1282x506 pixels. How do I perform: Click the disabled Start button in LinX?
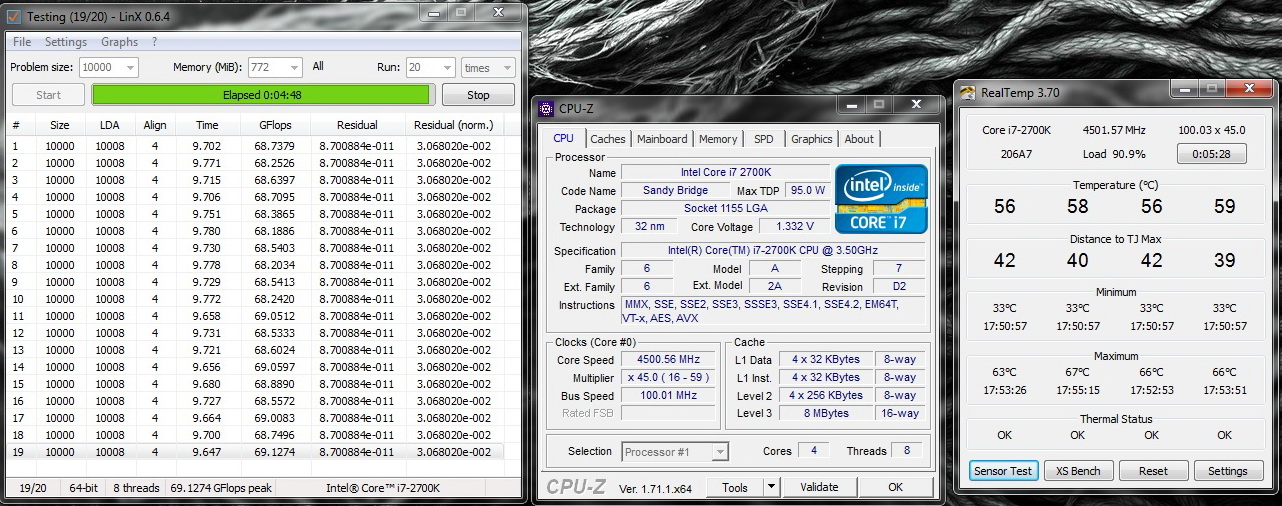pos(48,95)
